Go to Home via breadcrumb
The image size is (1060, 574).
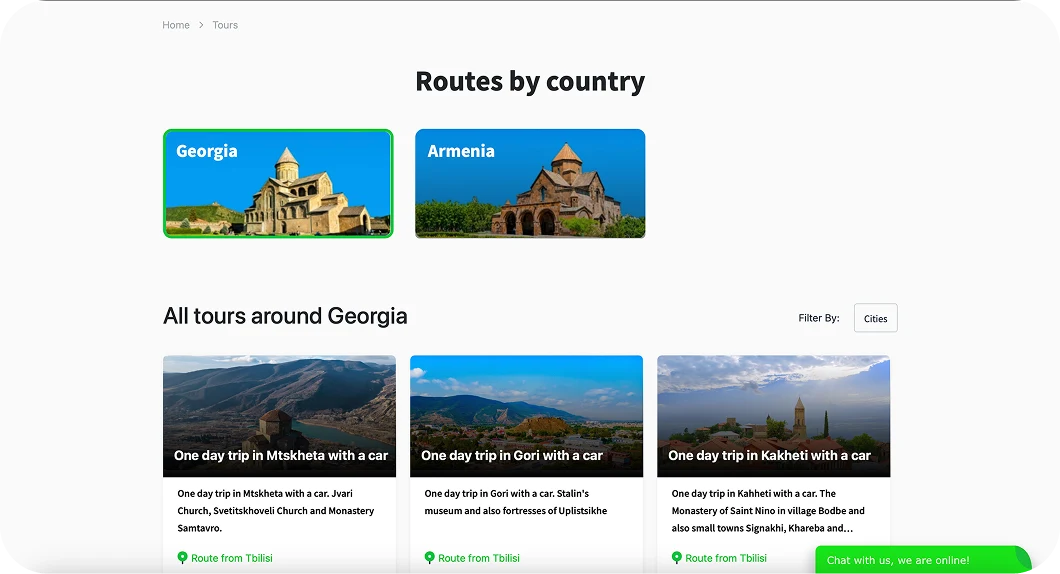coord(176,25)
